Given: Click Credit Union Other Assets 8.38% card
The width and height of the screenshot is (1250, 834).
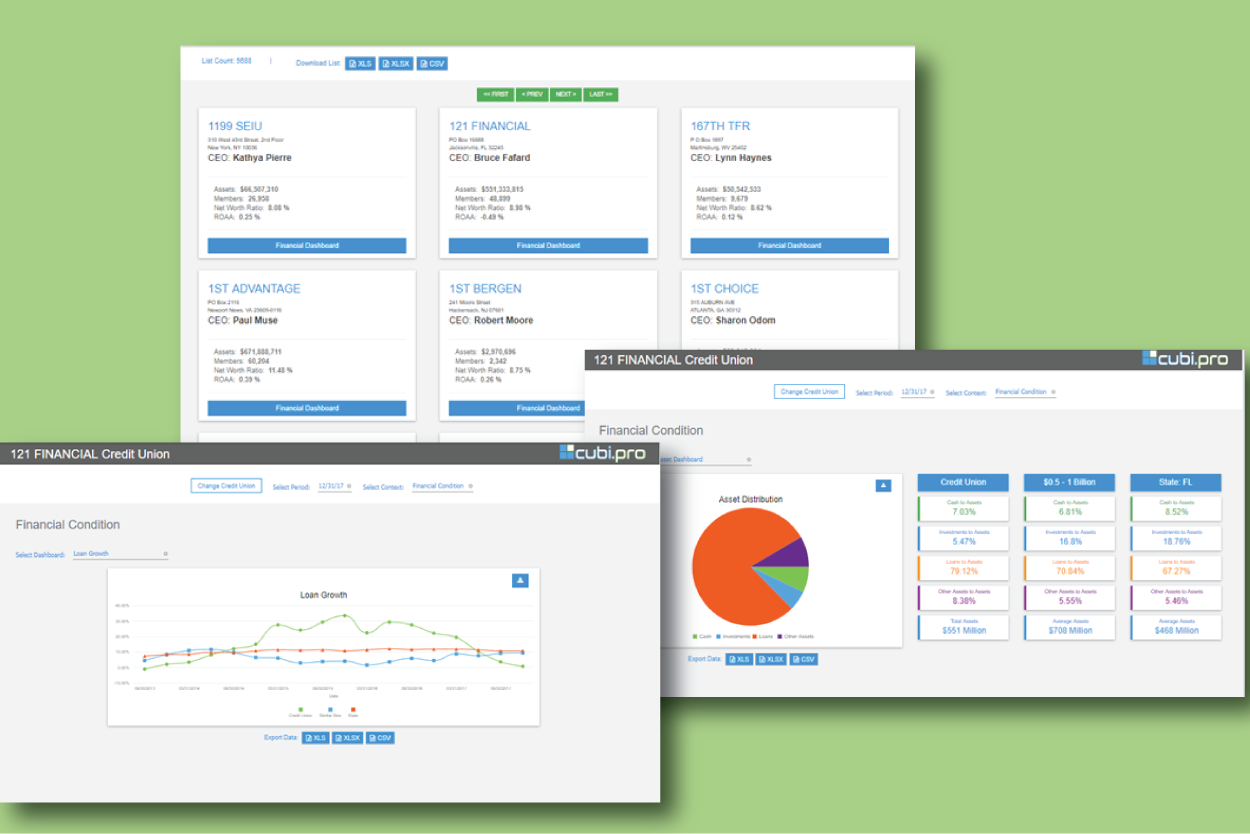Looking at the screenshot, I should 964,597.
